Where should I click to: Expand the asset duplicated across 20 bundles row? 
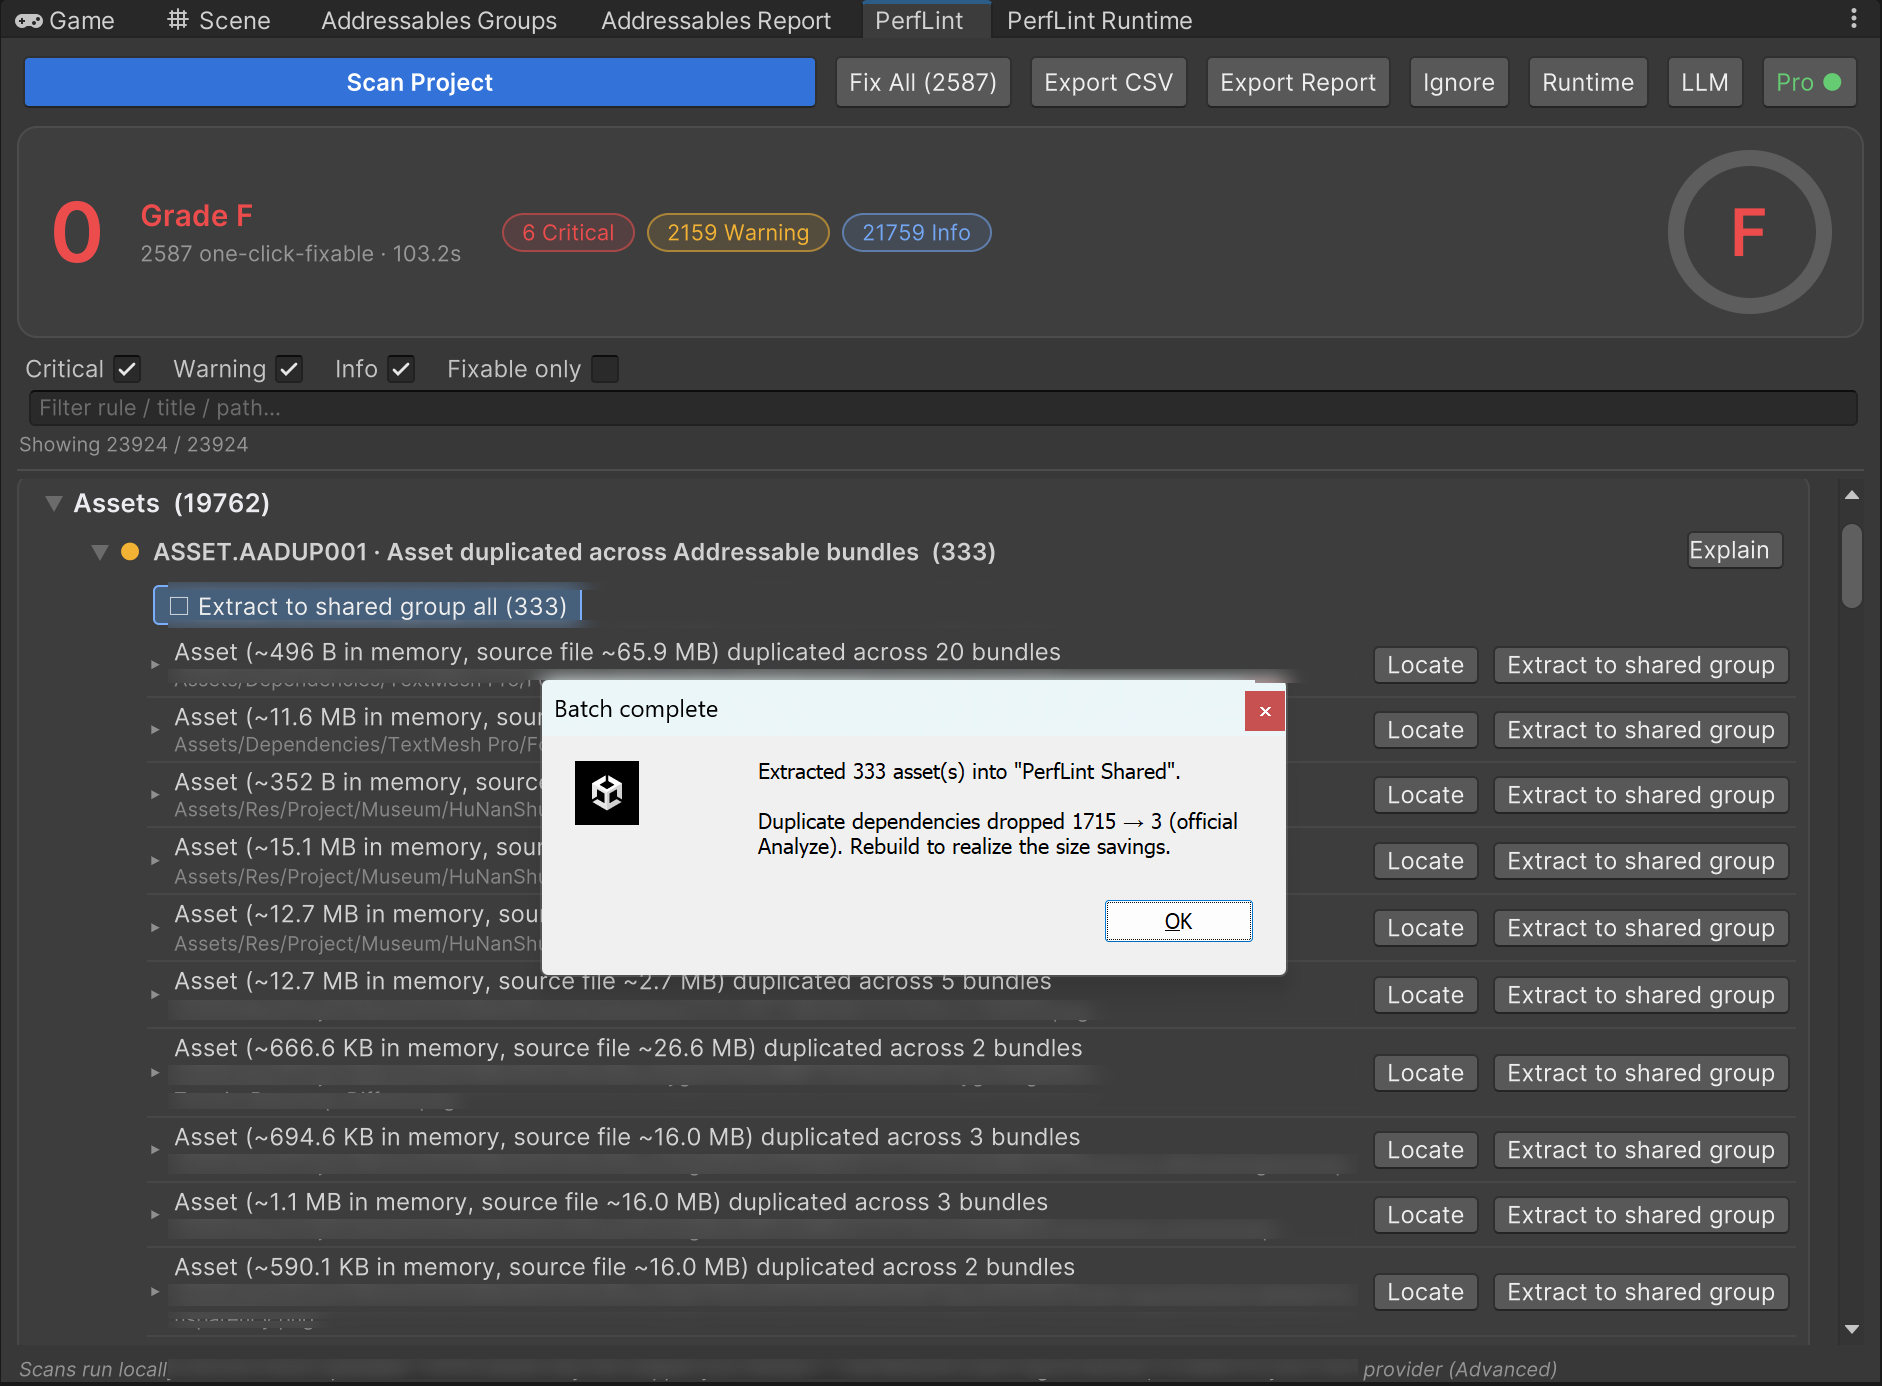[155, 664]
